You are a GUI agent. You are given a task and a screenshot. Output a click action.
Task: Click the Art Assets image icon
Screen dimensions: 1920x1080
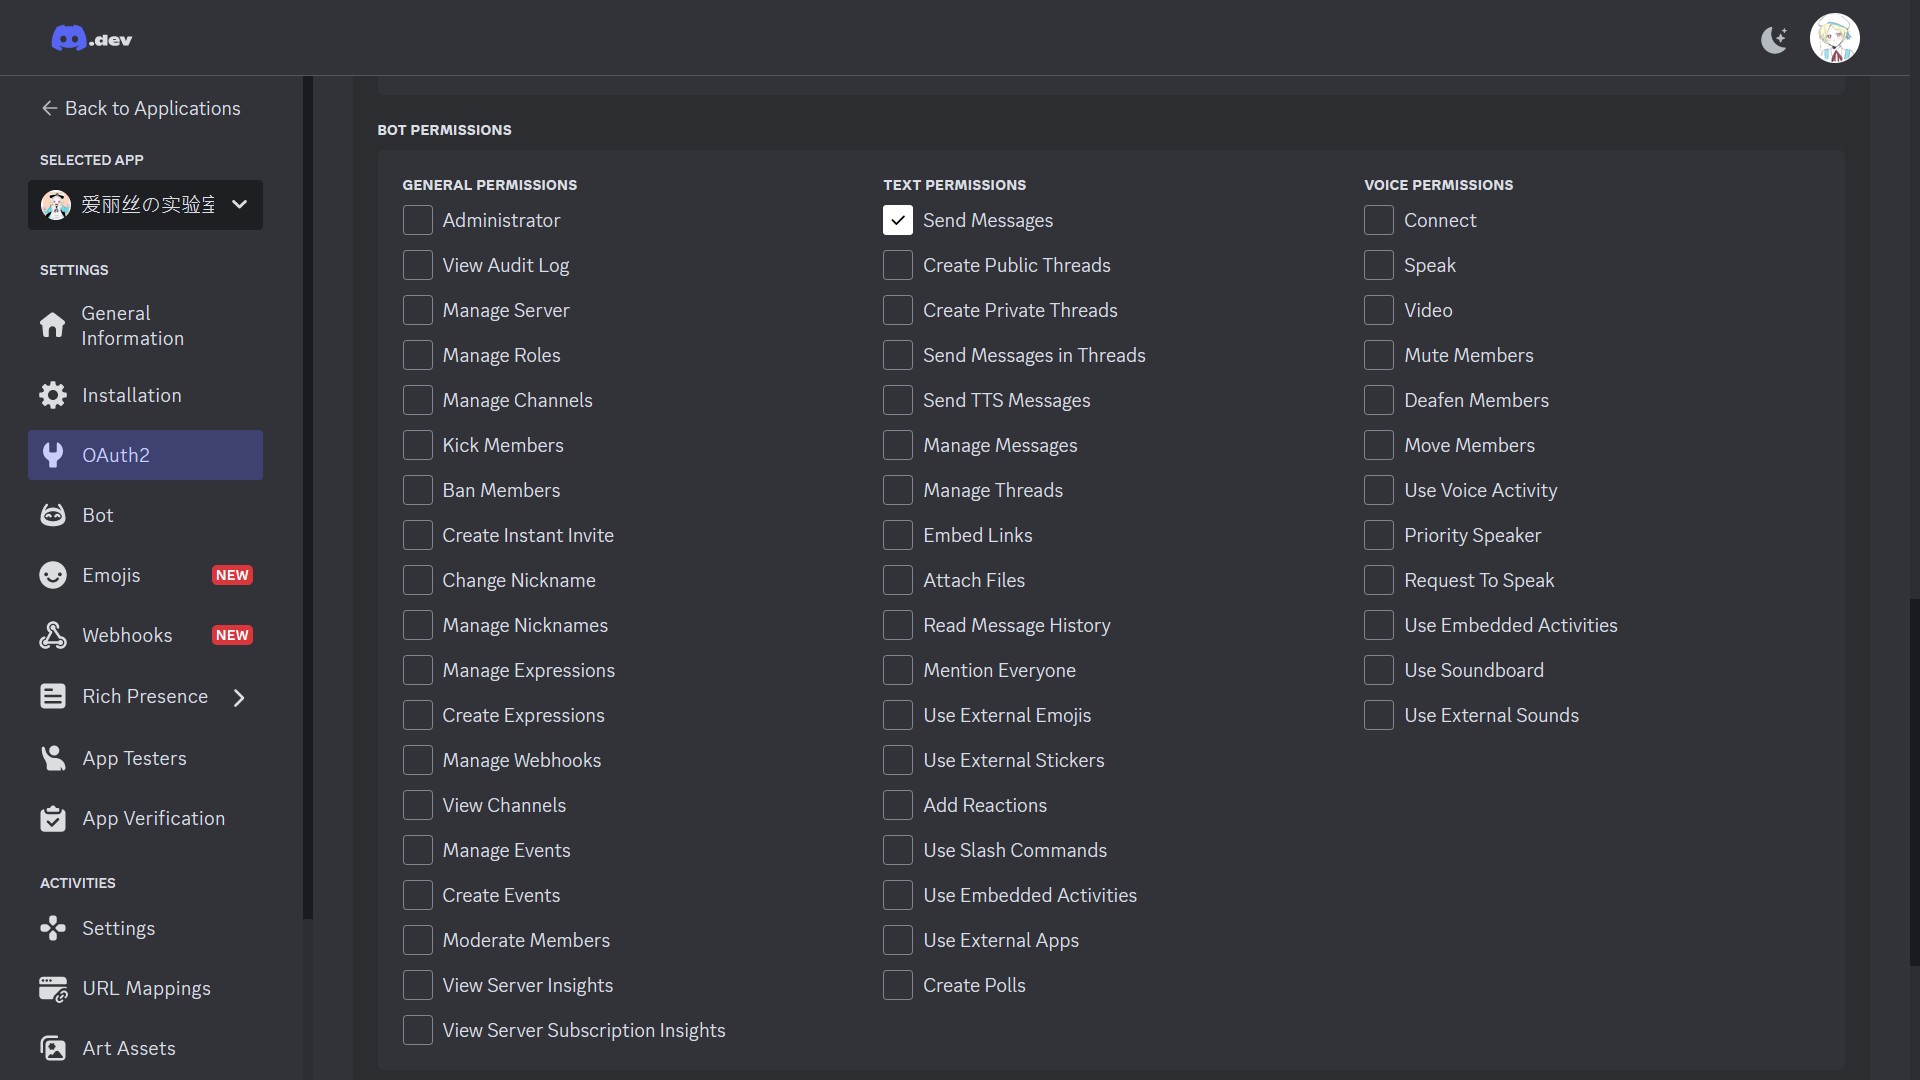(53, 1048)
